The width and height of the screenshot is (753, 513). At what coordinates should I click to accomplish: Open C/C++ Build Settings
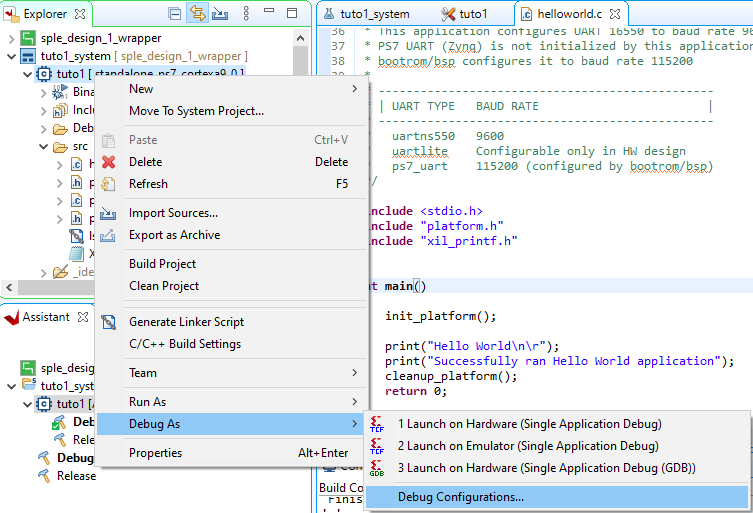232,344
